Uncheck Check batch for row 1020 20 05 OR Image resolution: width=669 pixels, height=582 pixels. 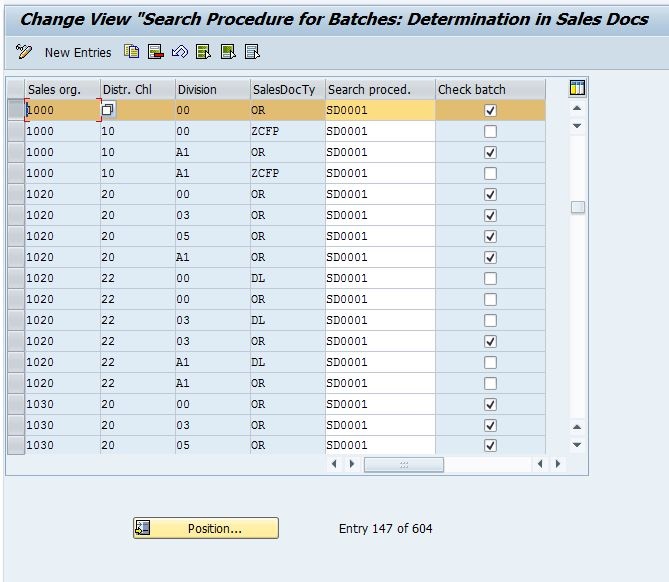(490, 236)
